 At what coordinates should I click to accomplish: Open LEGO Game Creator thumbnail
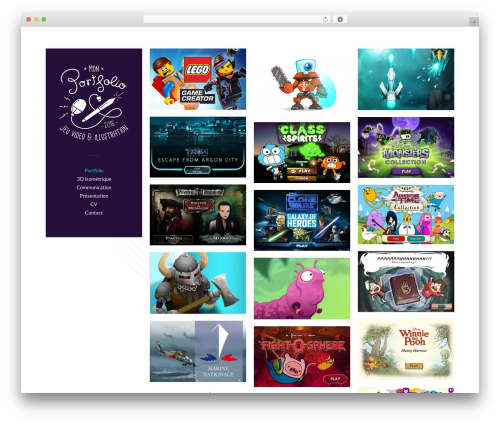point(198,79)
